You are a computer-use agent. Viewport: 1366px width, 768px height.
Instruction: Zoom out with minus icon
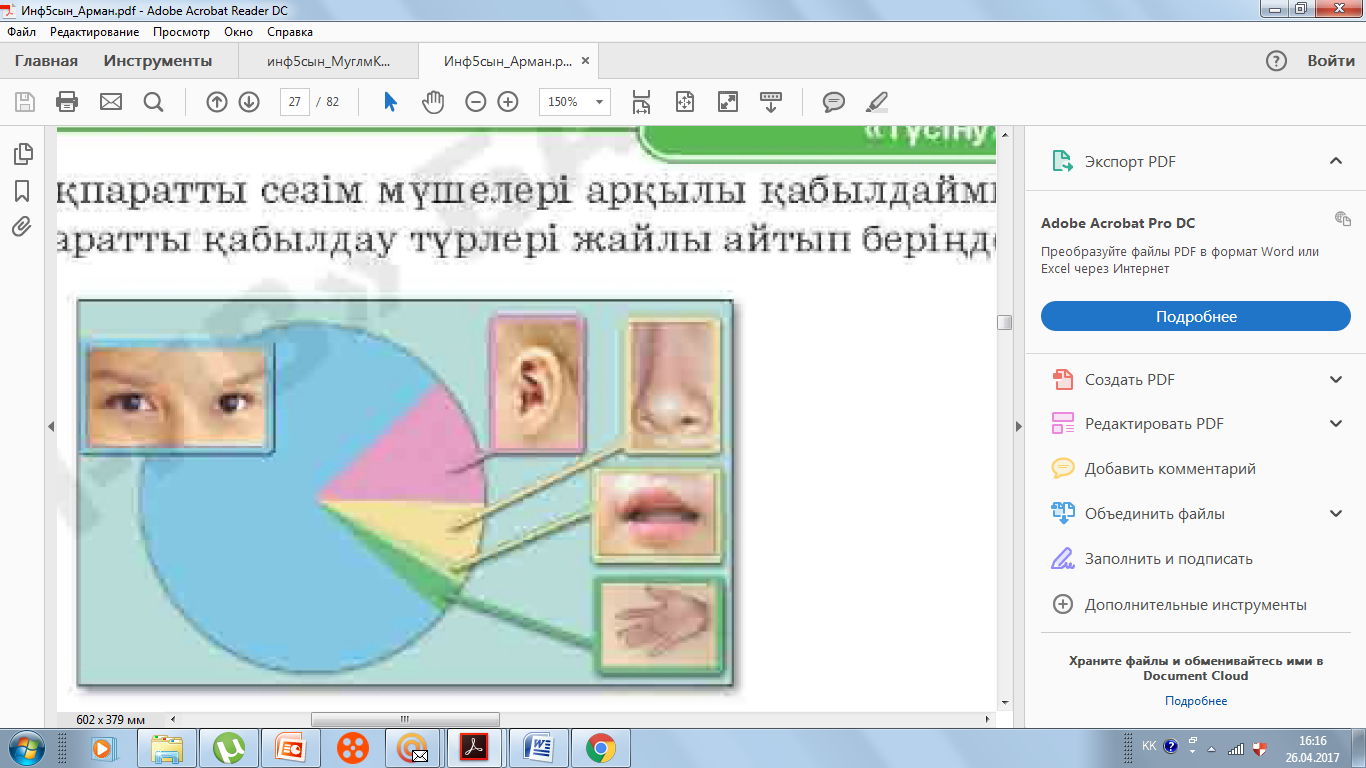pyautogui.click(x=476, y=102)
